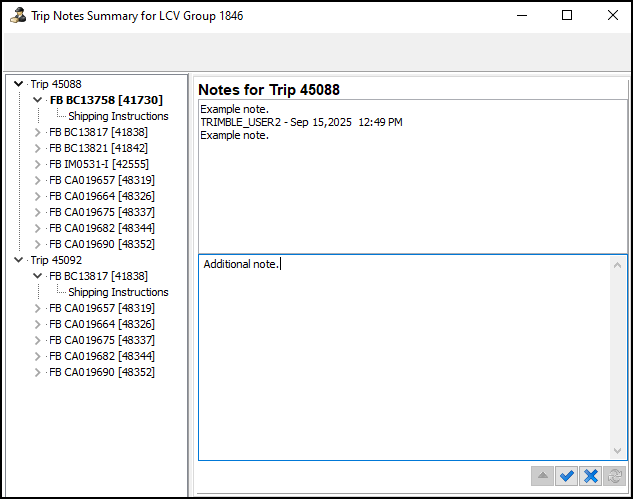The image size is (633, 499).
Task: Expand FB BC13817 [41838] under Trip 45088
Action: click(37, 132)
